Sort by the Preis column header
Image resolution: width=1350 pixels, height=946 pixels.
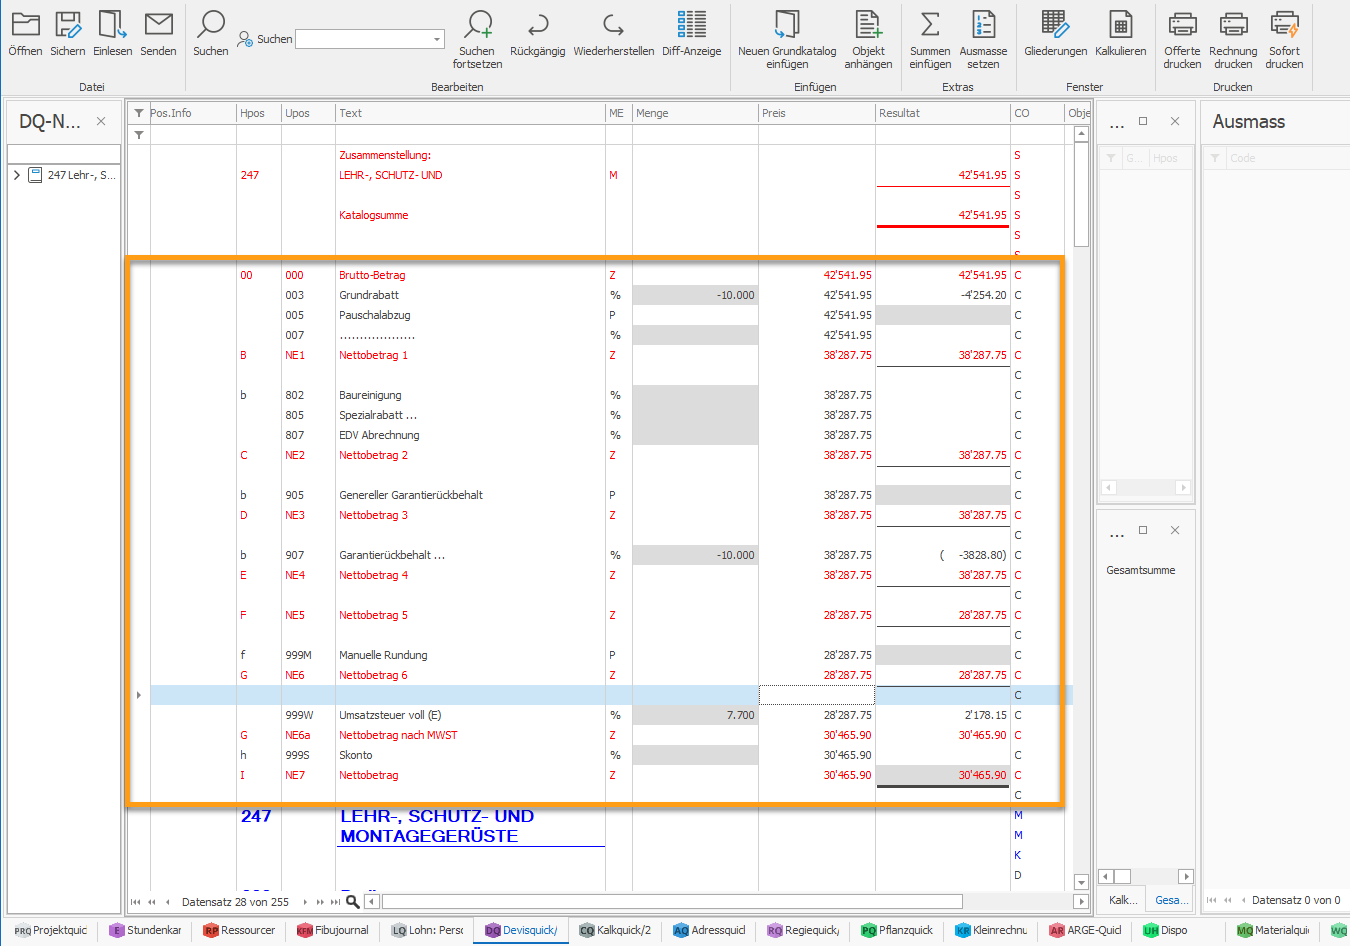point(816,113)
